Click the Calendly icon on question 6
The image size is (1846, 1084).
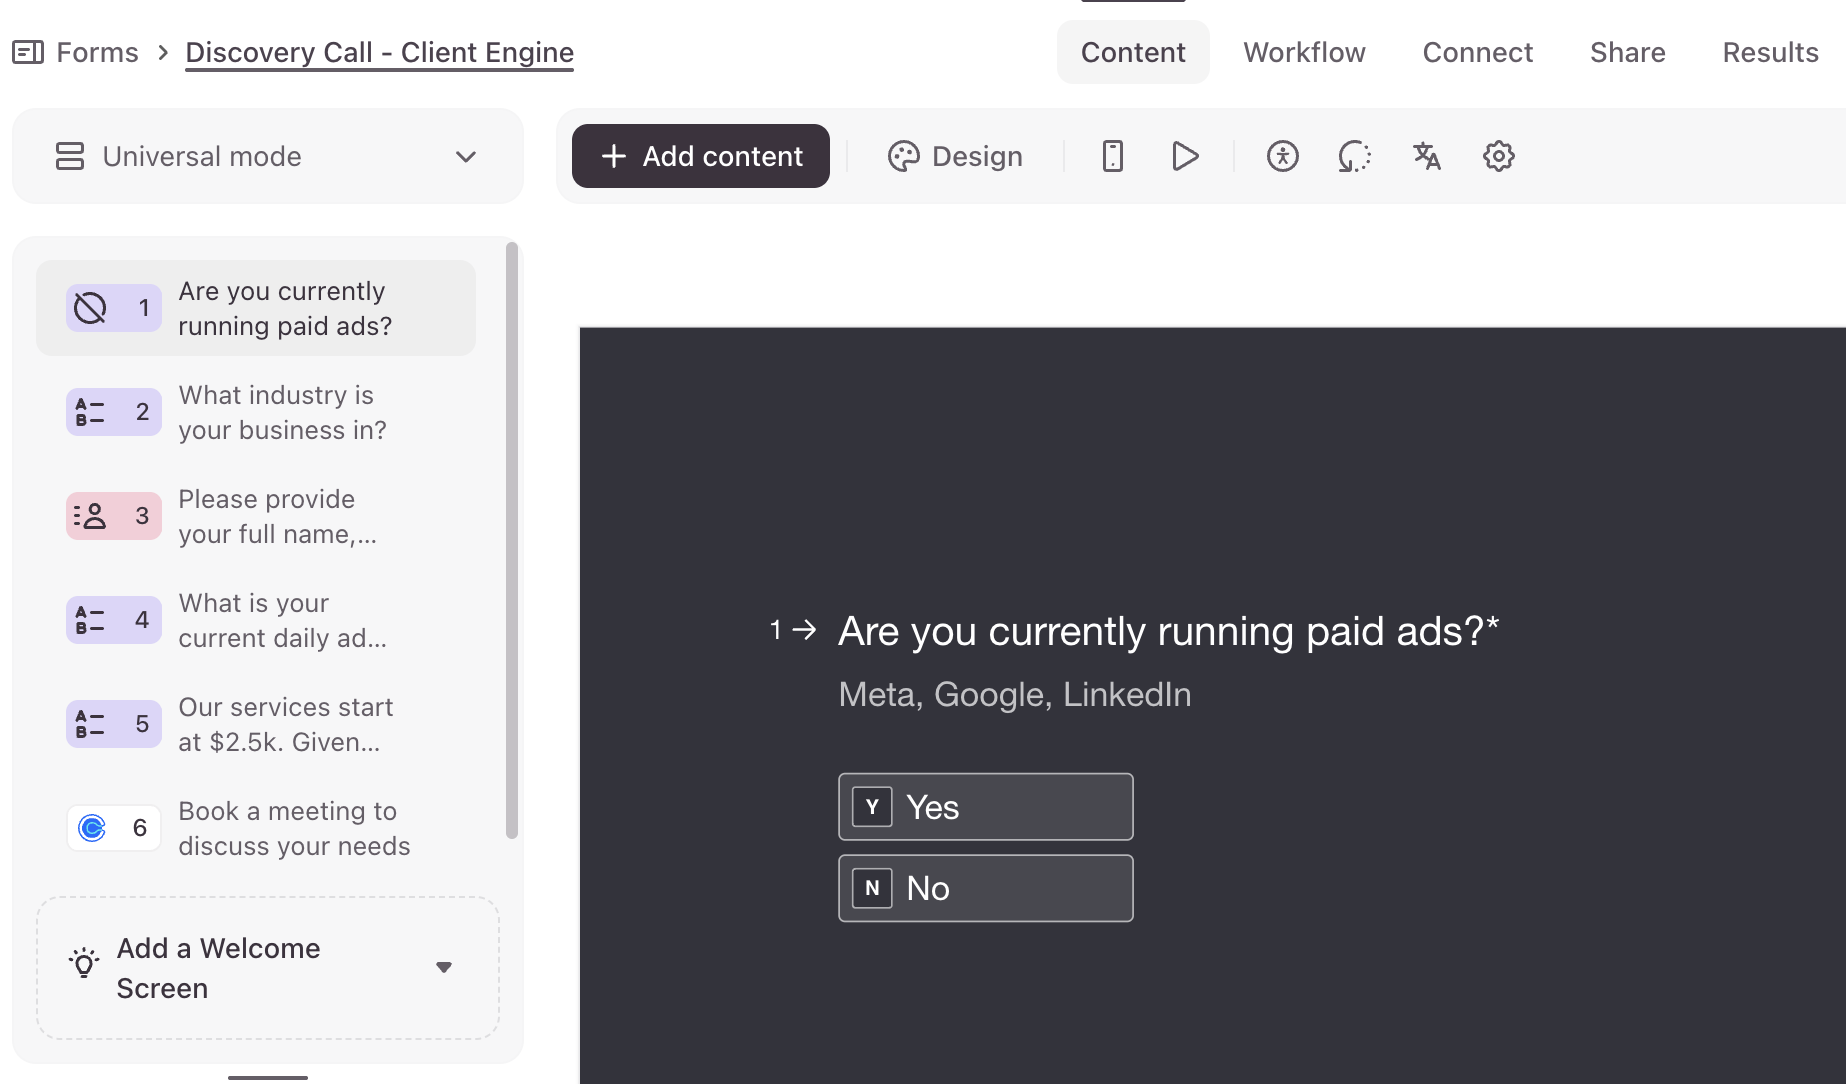(92, 828)
